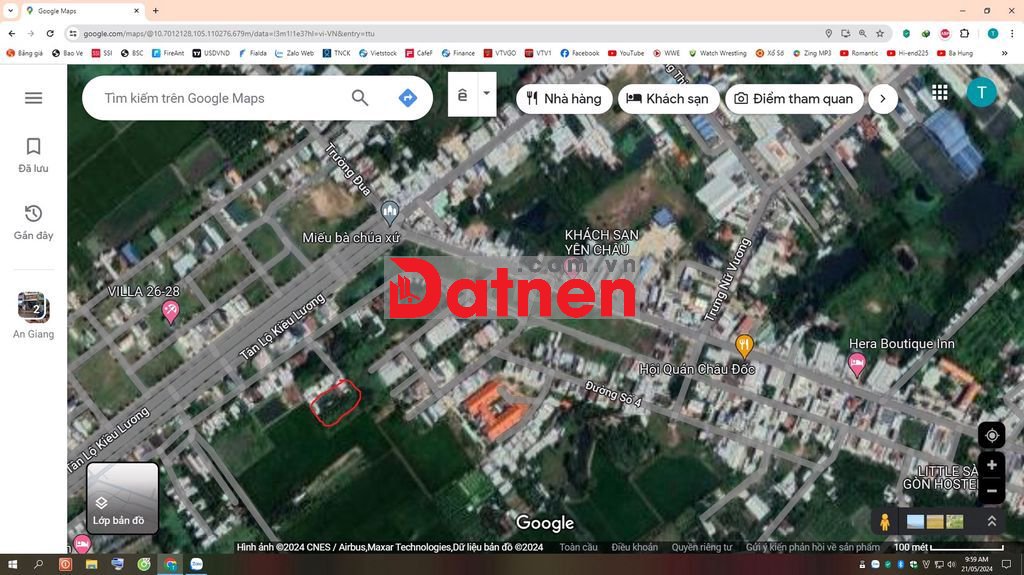
Task: Open the An Giang recent thumbnail
Action: [x=33, y=308]
